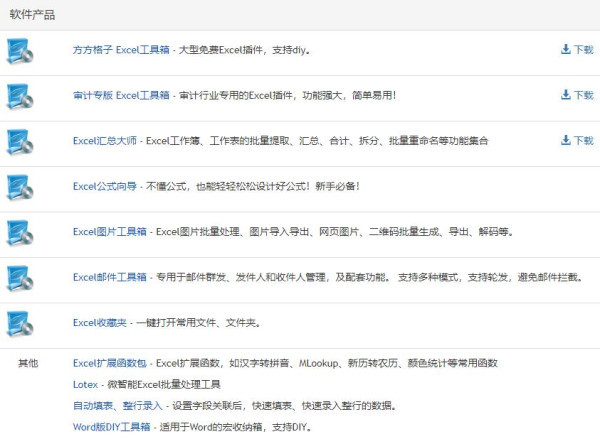Open the Excel汇总大师 product link

click(x=105, y=141)
